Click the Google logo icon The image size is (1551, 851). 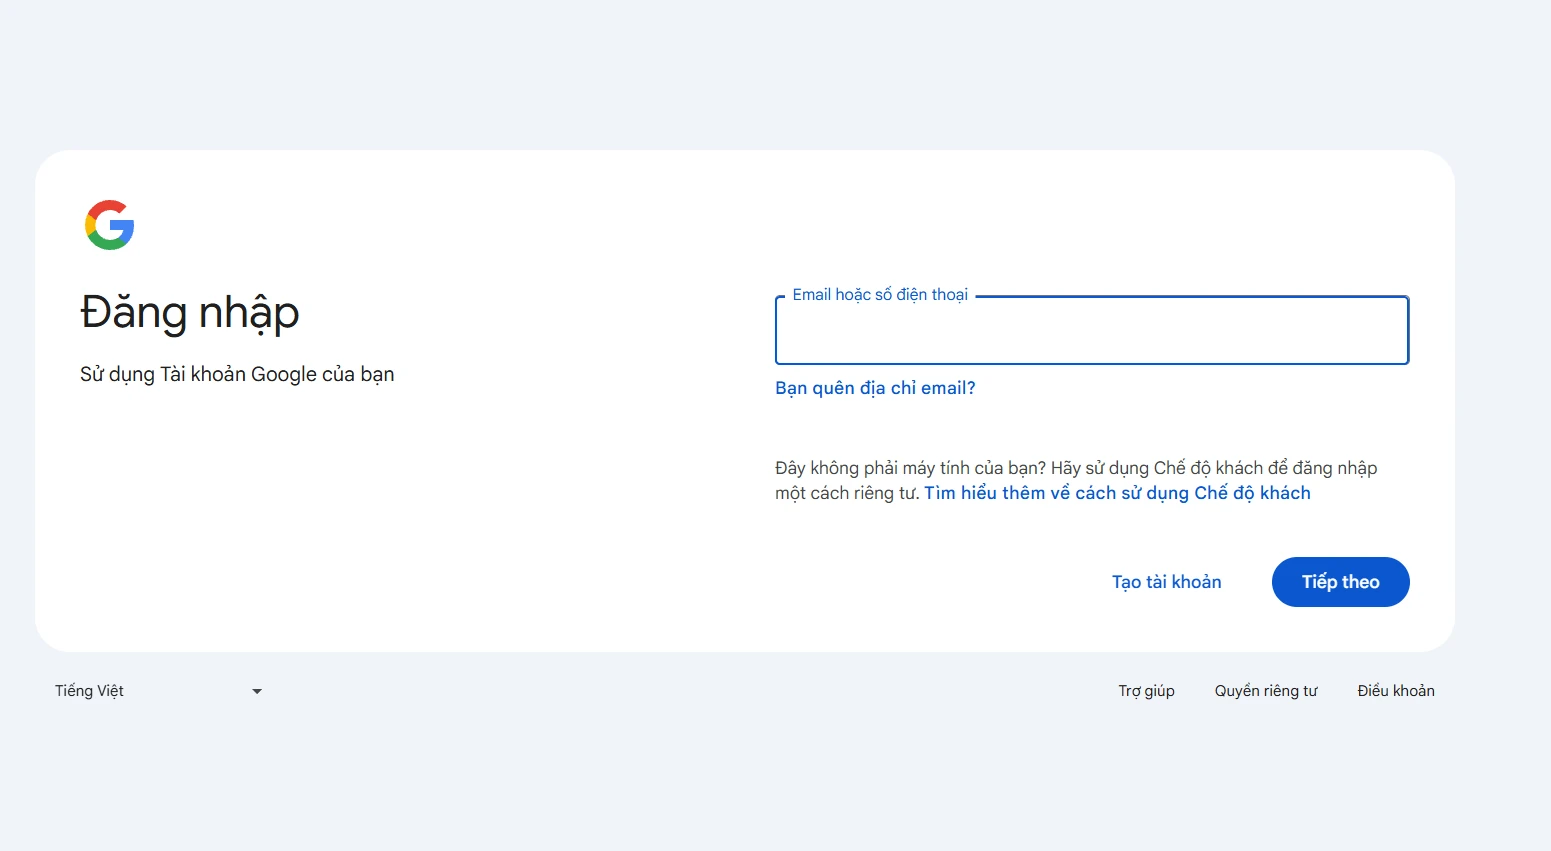(x=110, y=225)
